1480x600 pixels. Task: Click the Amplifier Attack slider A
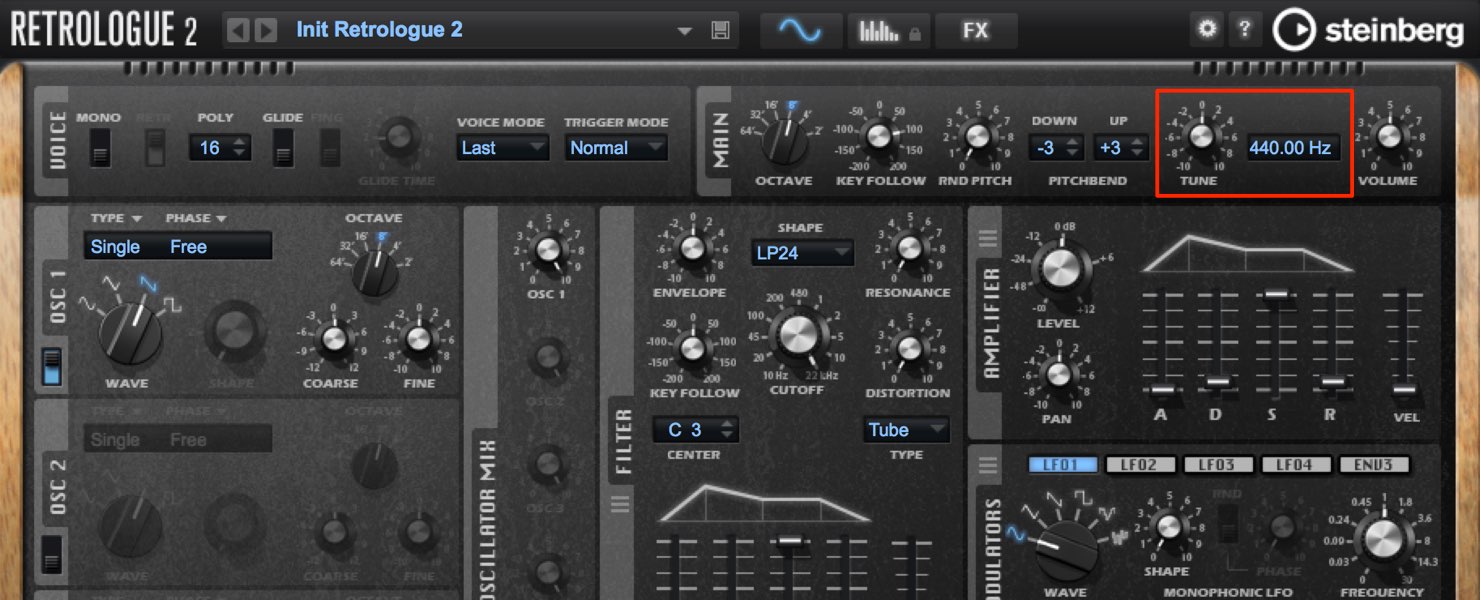[x=1160, y=390]
